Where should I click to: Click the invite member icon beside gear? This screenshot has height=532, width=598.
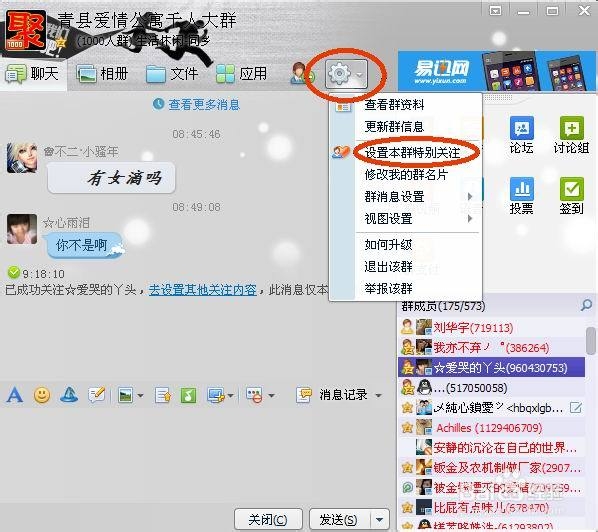[x=302, y=74]
